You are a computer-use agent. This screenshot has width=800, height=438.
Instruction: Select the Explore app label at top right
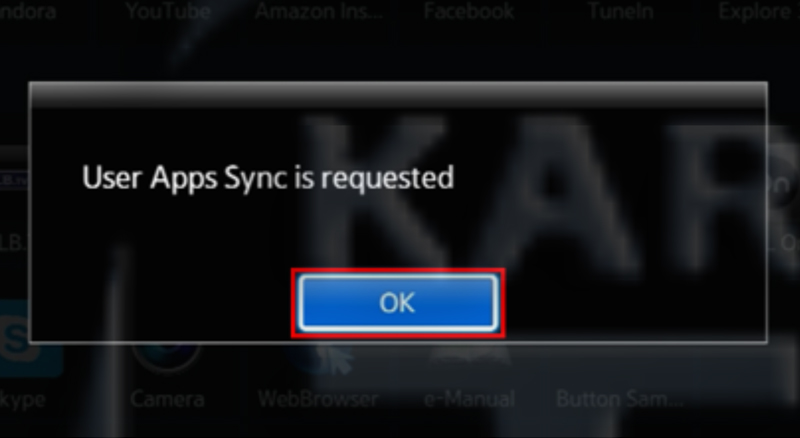point(759,11)
